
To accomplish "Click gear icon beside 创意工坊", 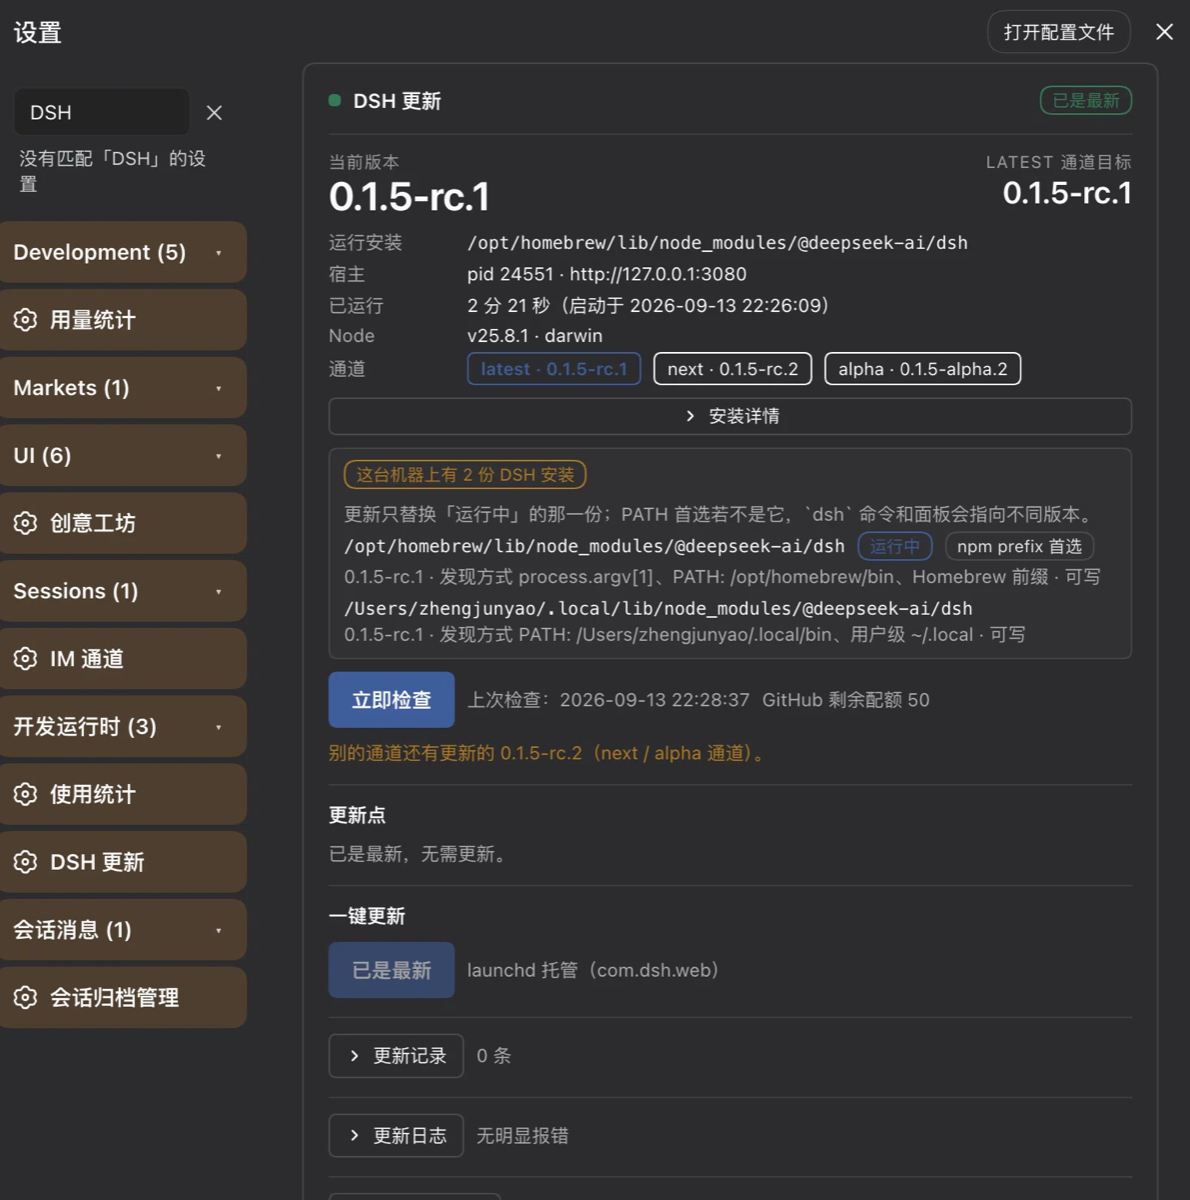I will pos(25,523).
